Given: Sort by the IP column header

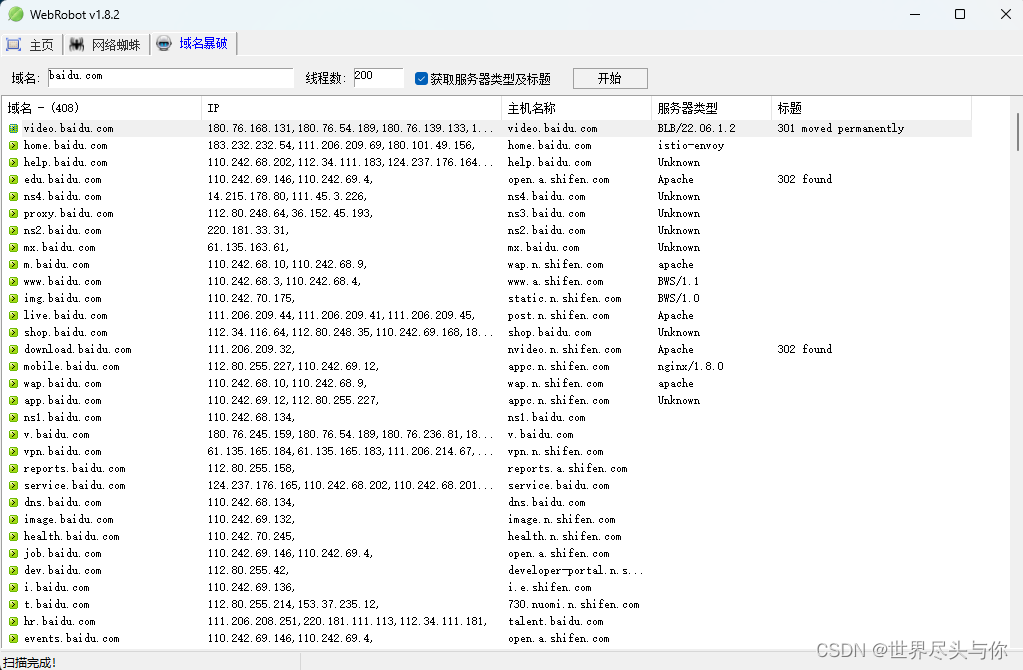Looking at the screenshot, I should [x=351, y=108].
